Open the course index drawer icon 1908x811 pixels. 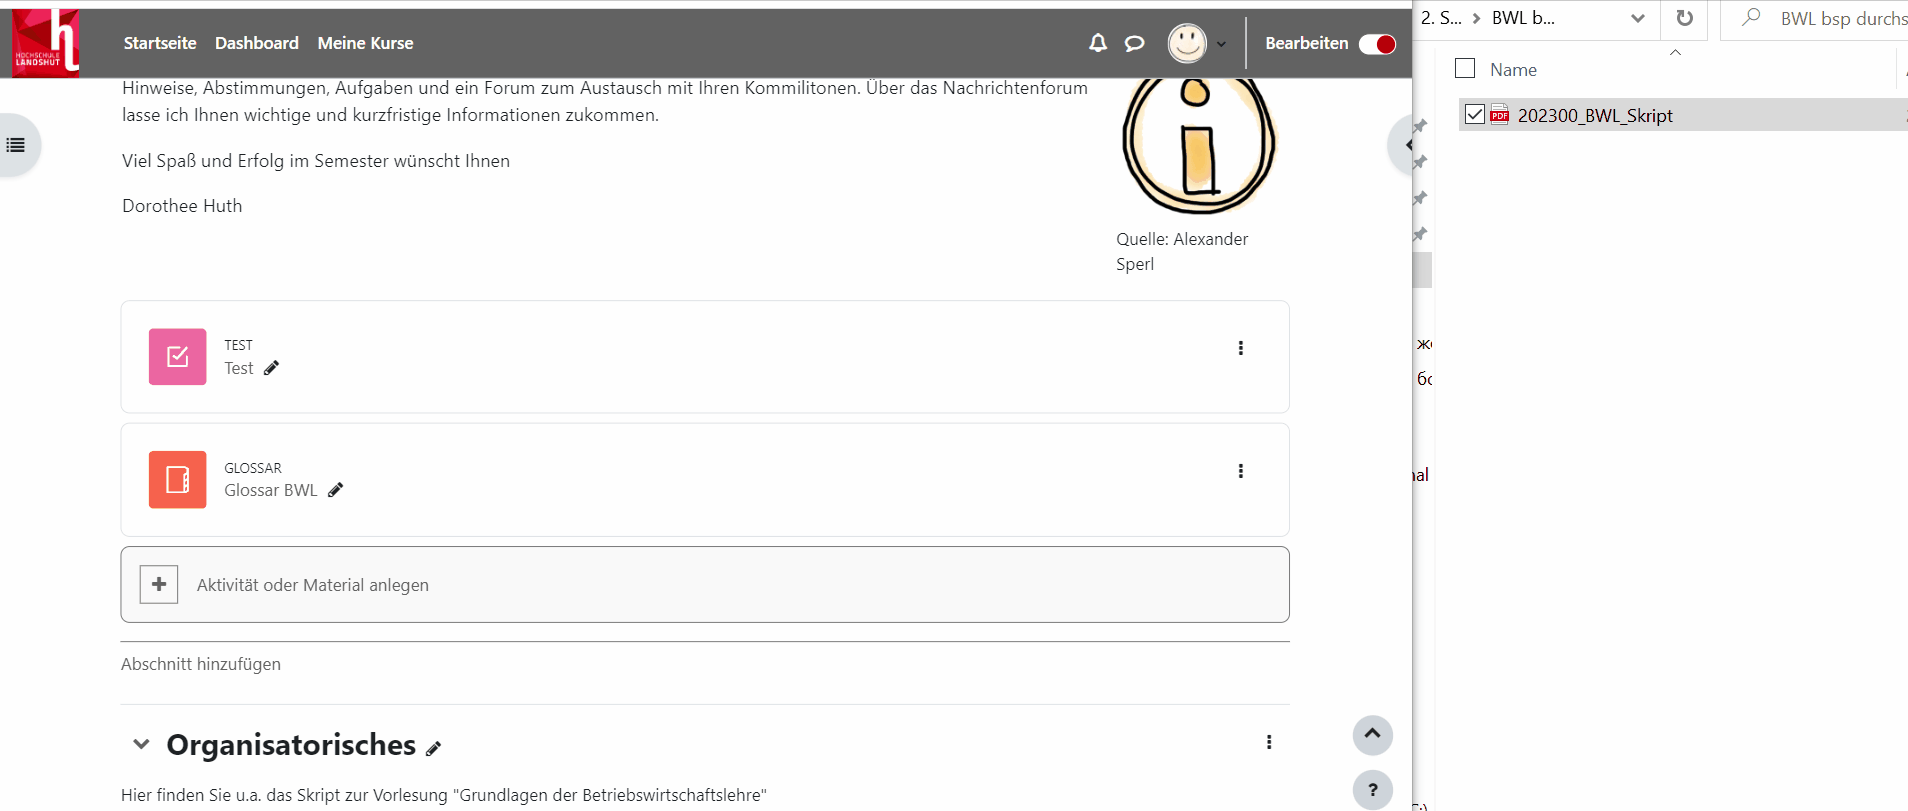point(16,145)
